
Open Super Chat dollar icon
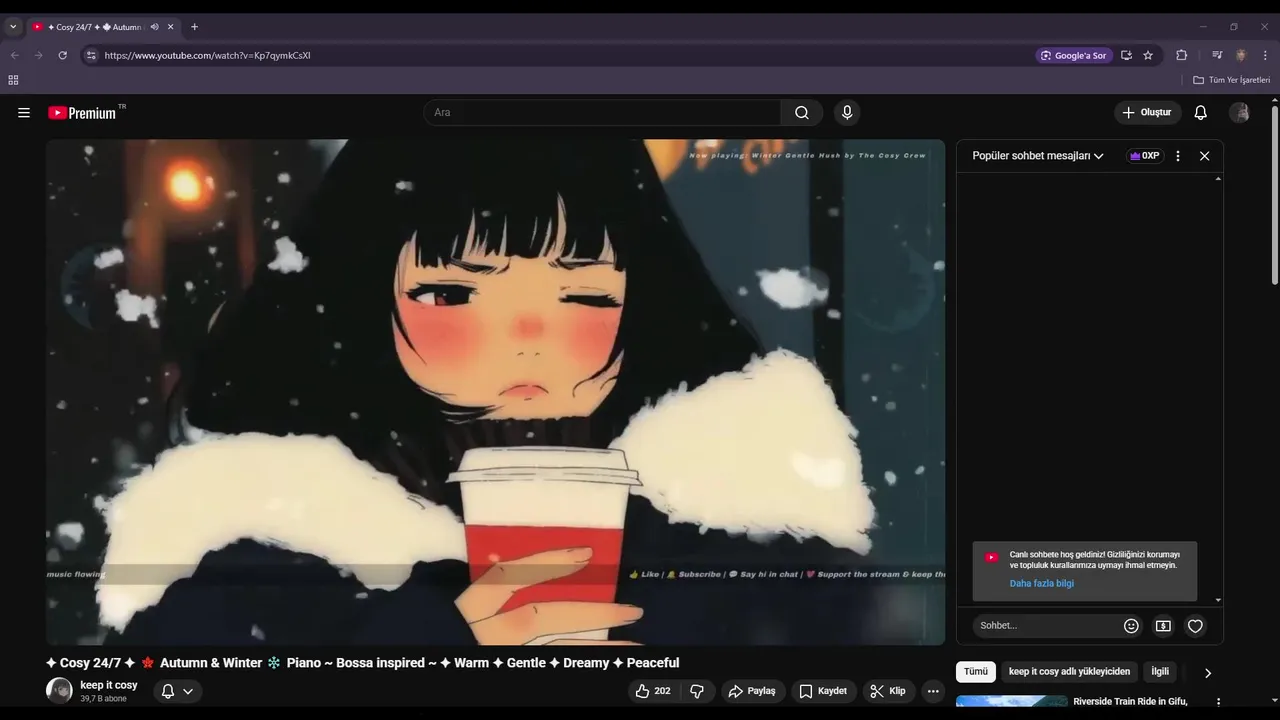pos(1163,626)
